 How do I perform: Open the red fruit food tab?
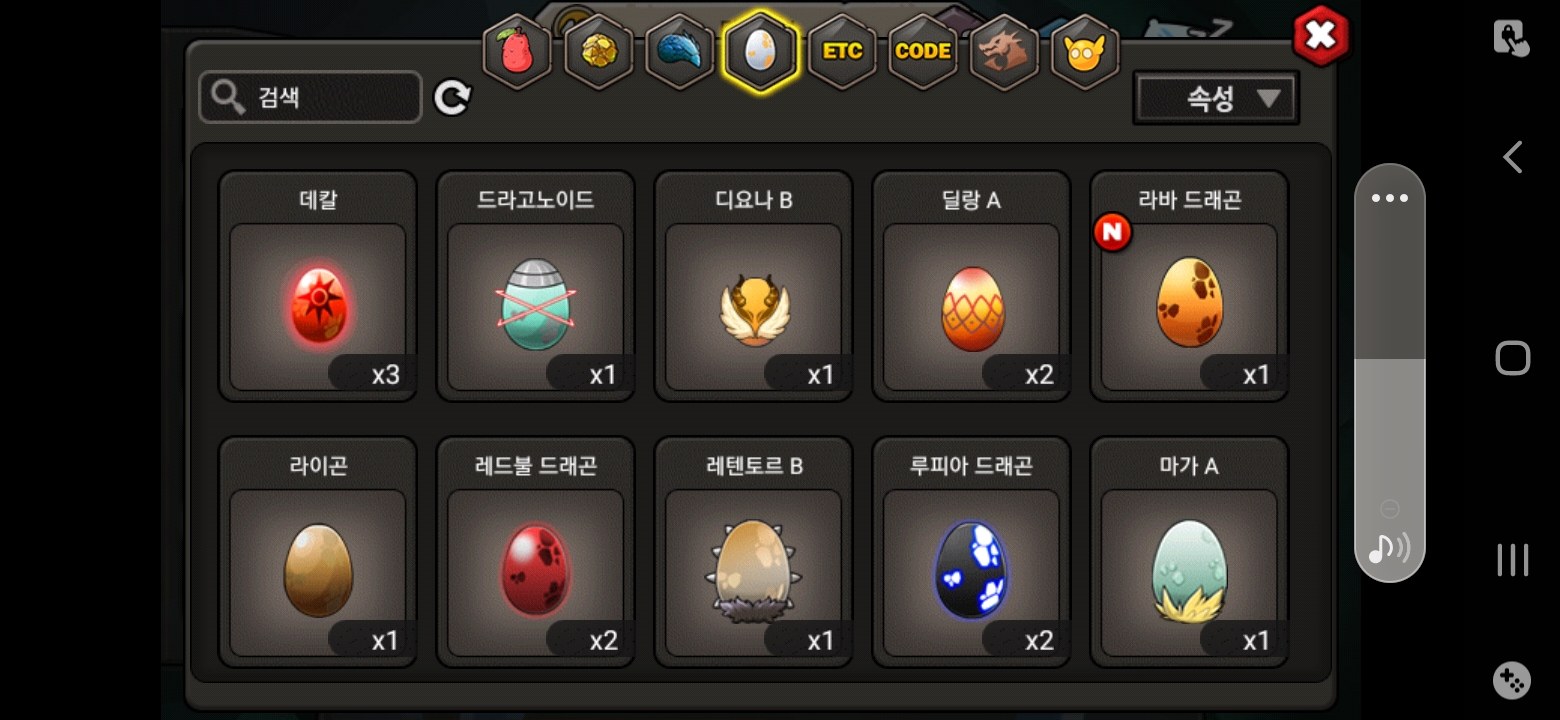click(517, 51)
